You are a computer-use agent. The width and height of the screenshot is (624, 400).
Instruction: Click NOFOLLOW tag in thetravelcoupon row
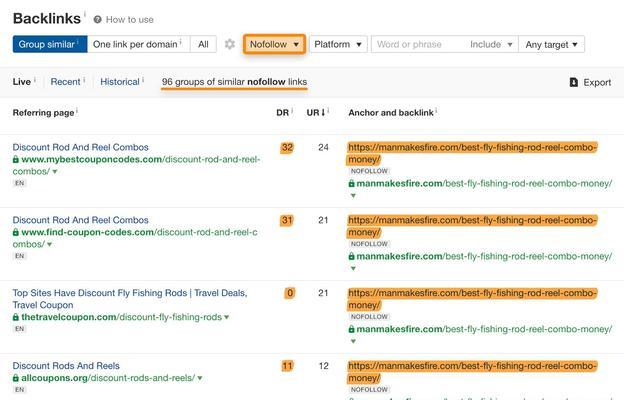point(369,317)
